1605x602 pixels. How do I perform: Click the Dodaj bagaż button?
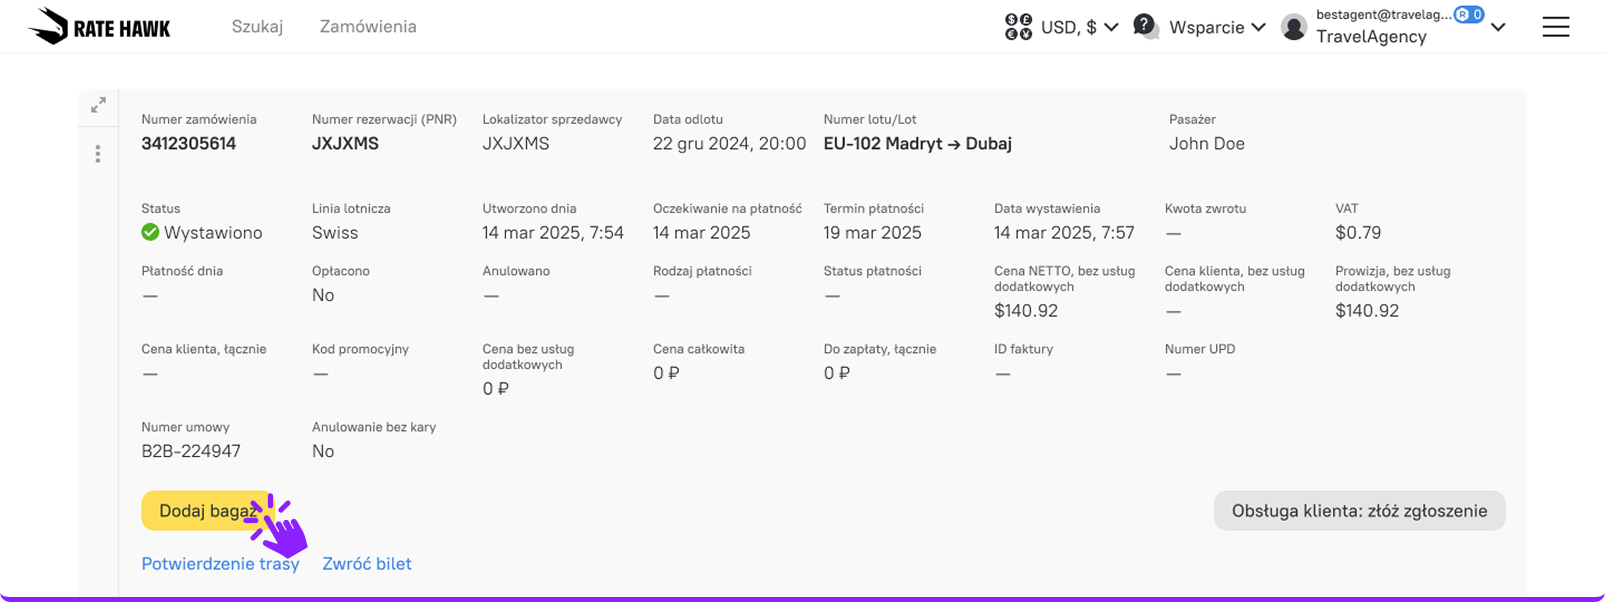pyautogui.click(x=208, y=511)
